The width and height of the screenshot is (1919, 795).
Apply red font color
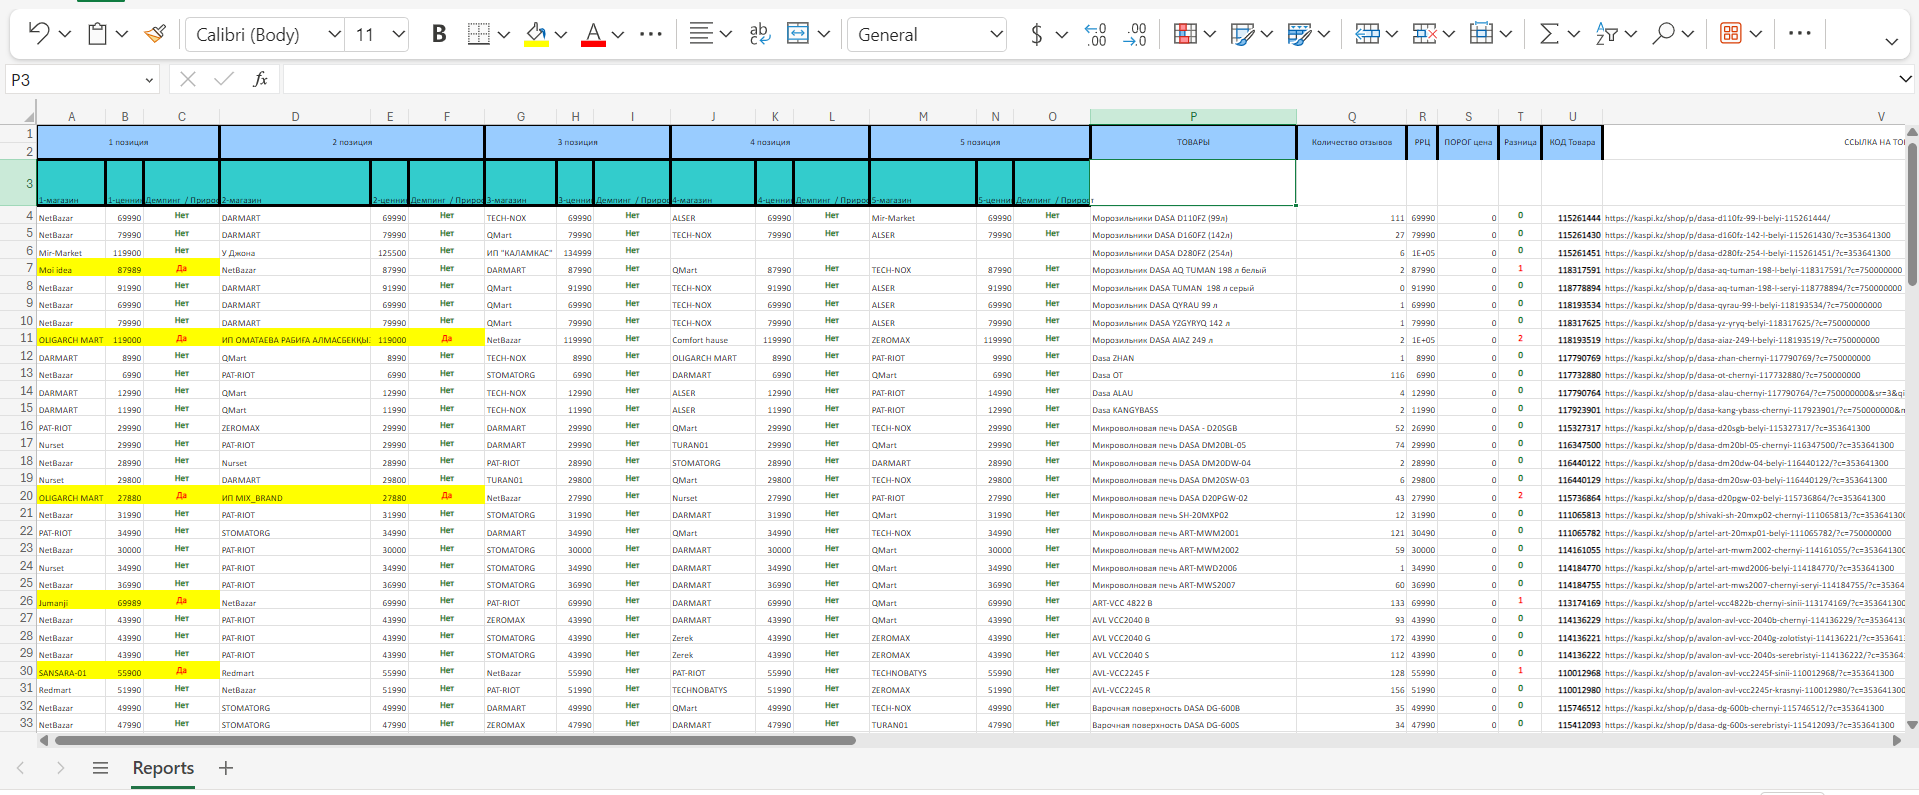593,34
